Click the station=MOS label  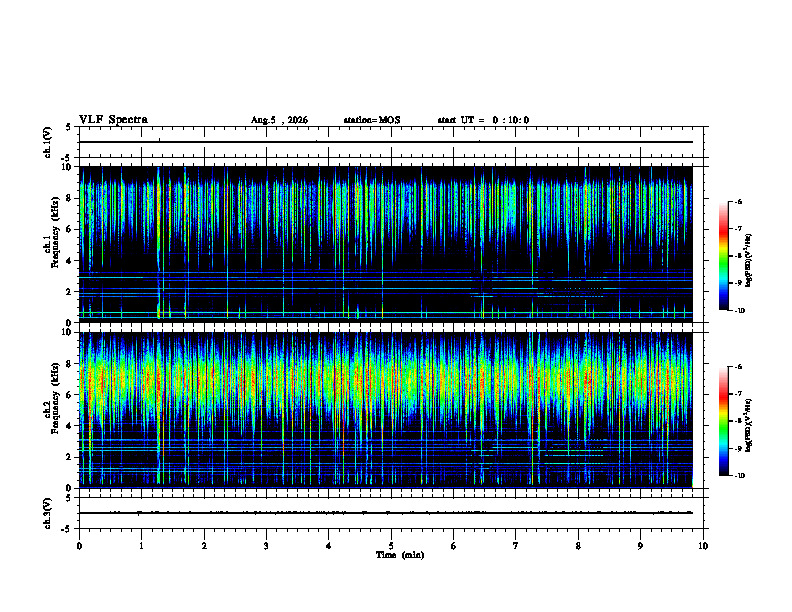[372, 120]
